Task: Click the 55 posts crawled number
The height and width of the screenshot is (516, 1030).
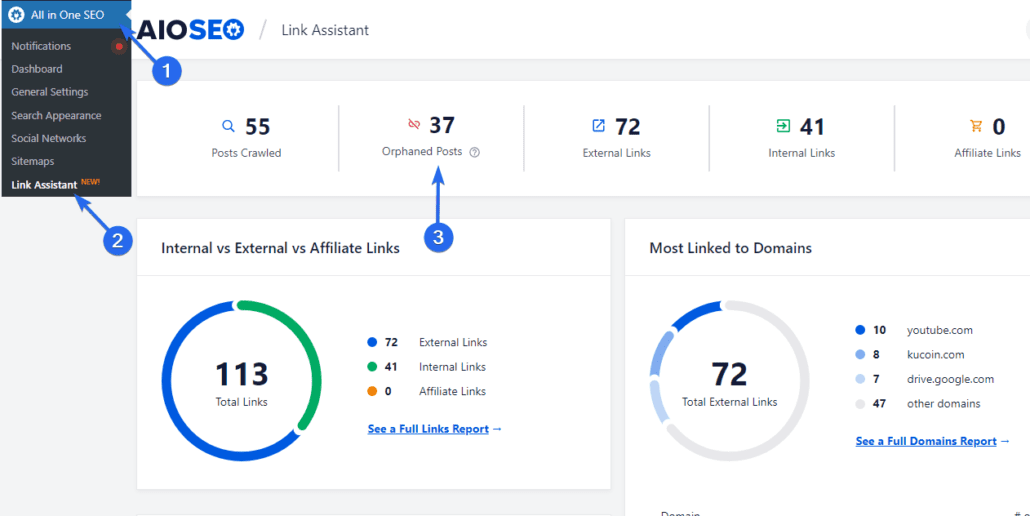Action: [258, 126]
